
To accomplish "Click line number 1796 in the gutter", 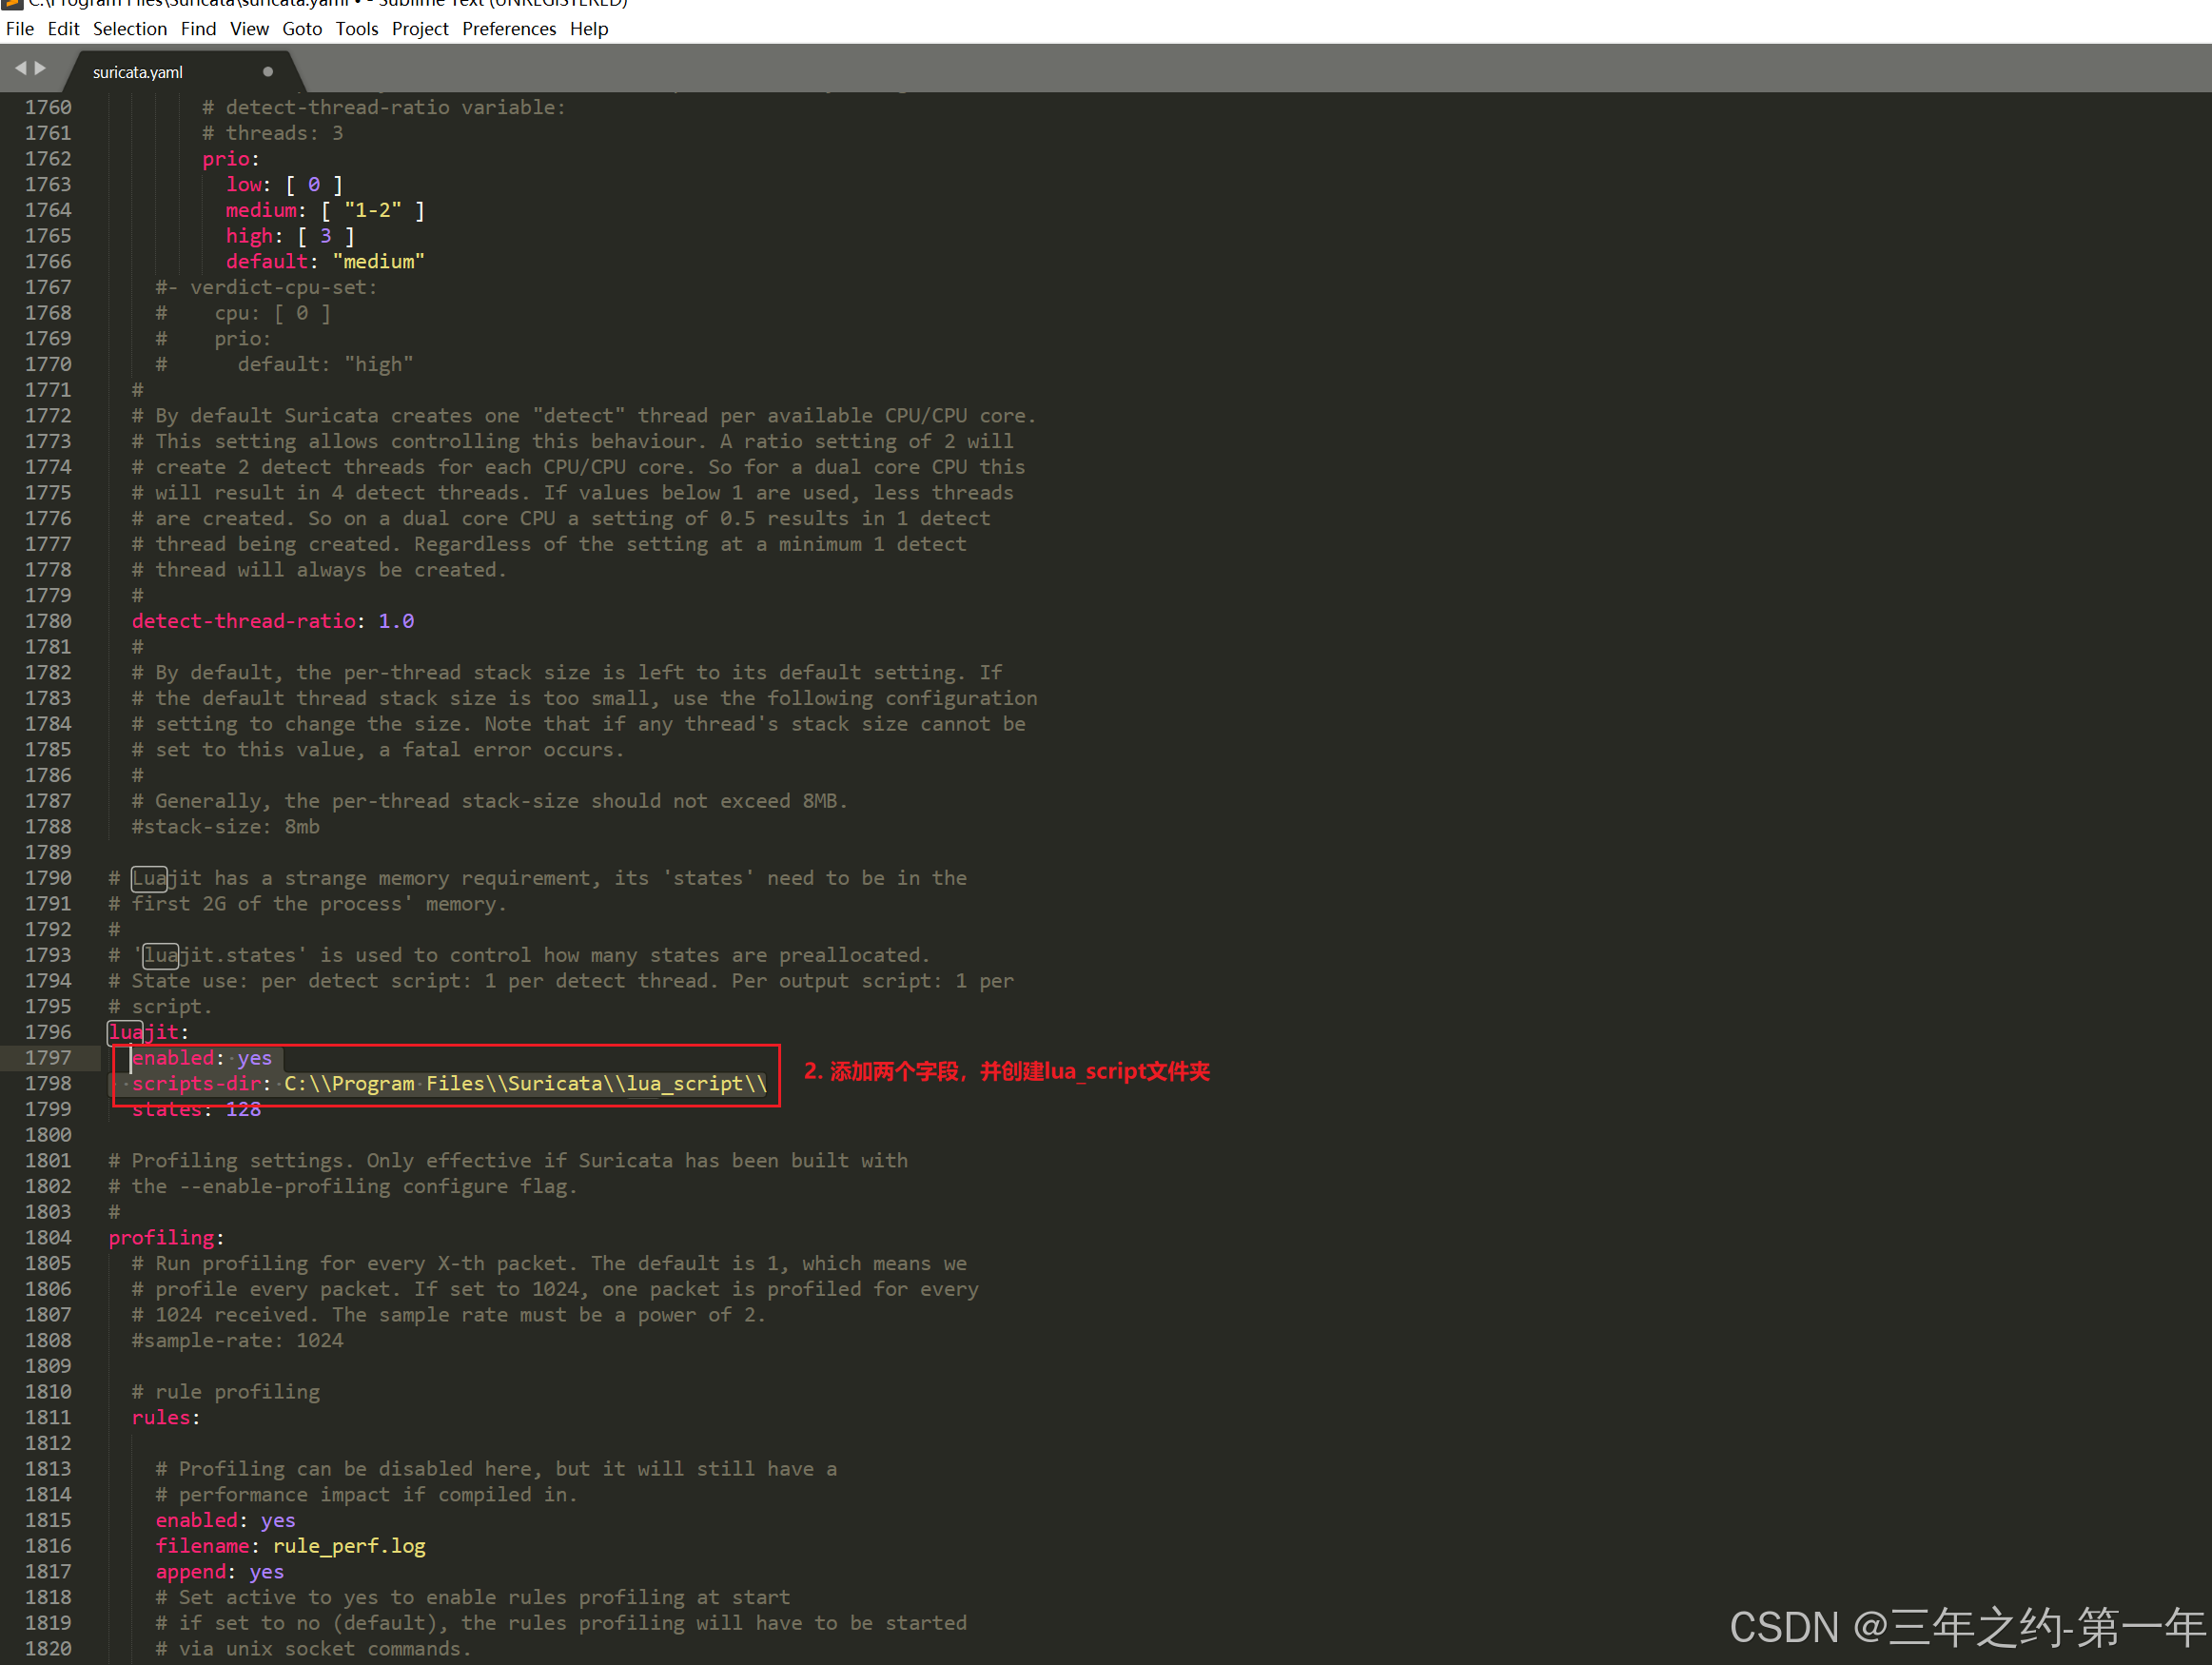I will click(48, 1032).
